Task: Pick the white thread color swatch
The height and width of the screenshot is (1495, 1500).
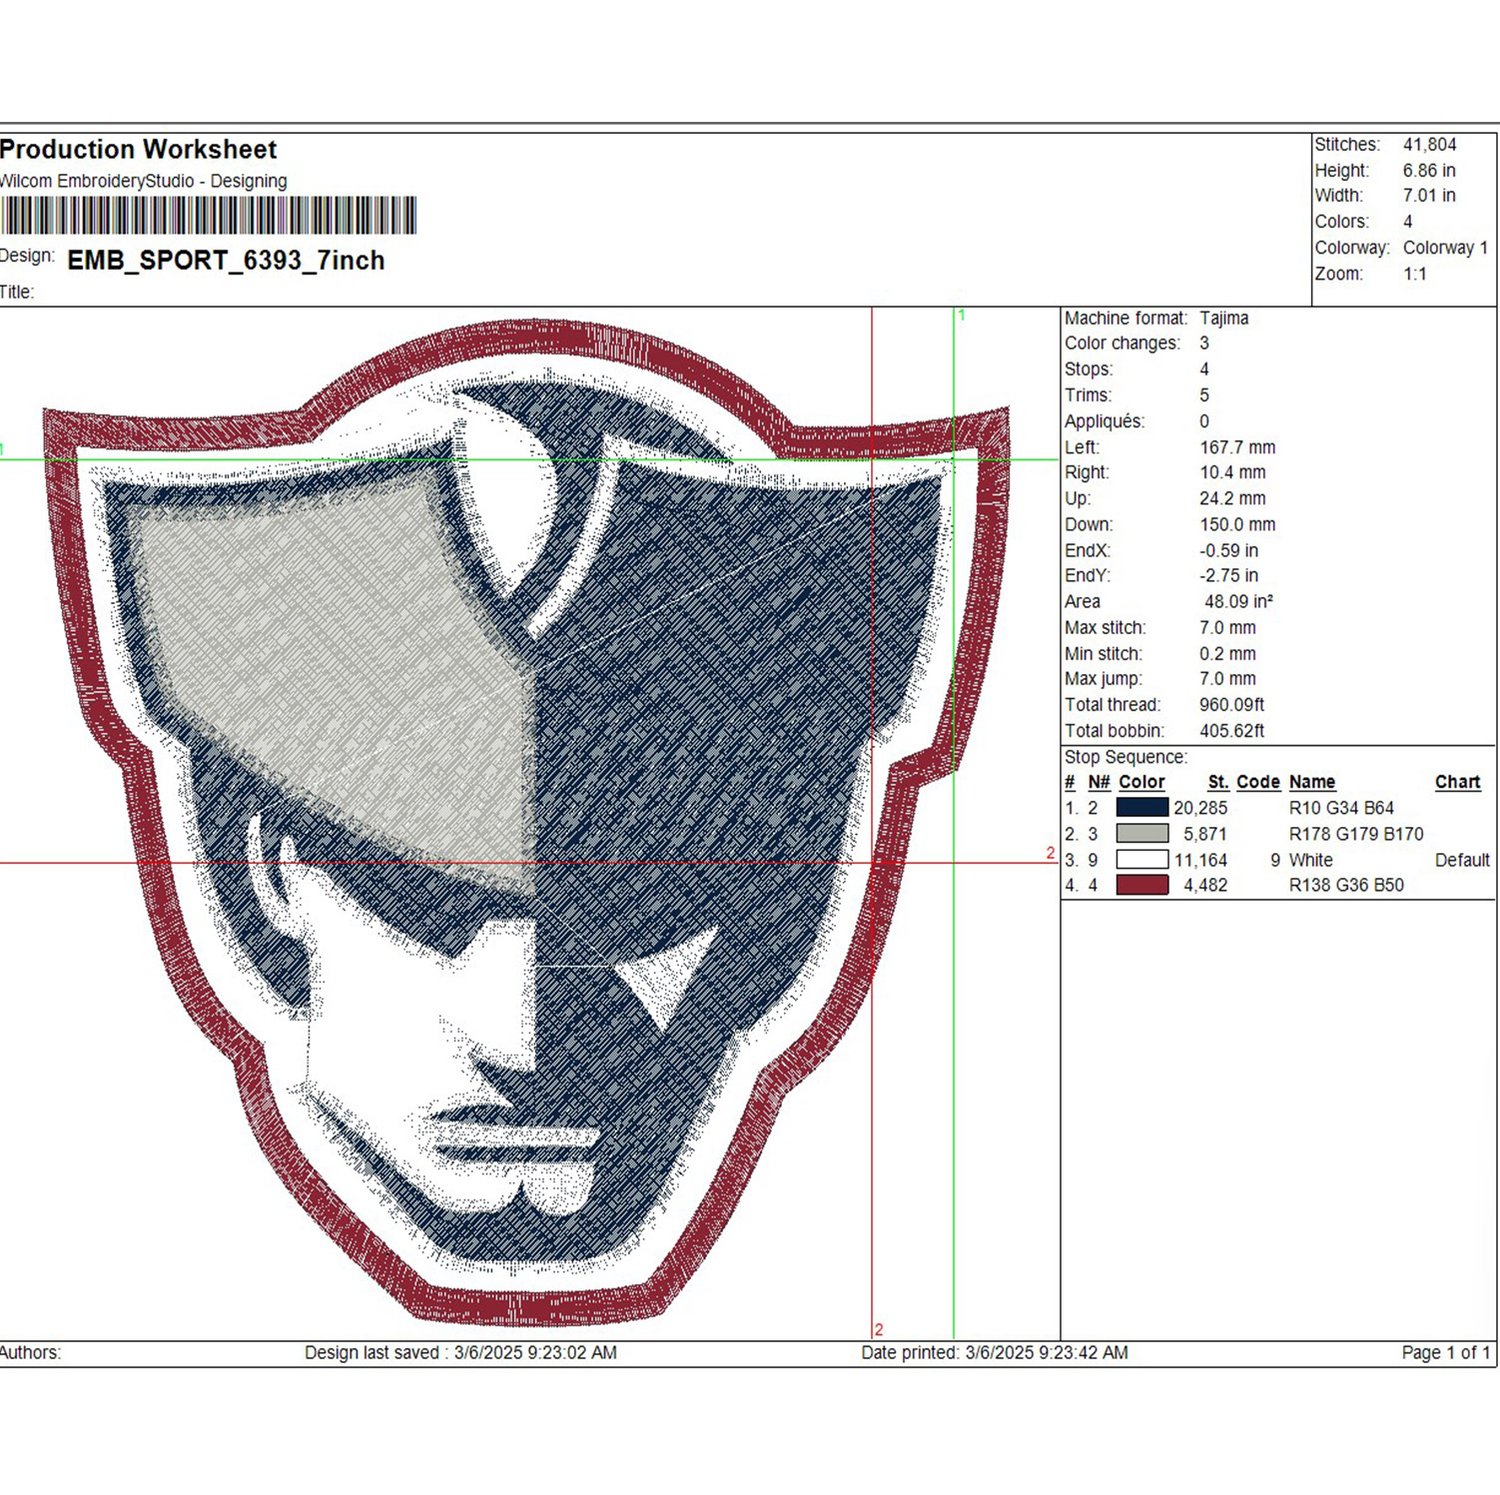Action: [1142, 860]
